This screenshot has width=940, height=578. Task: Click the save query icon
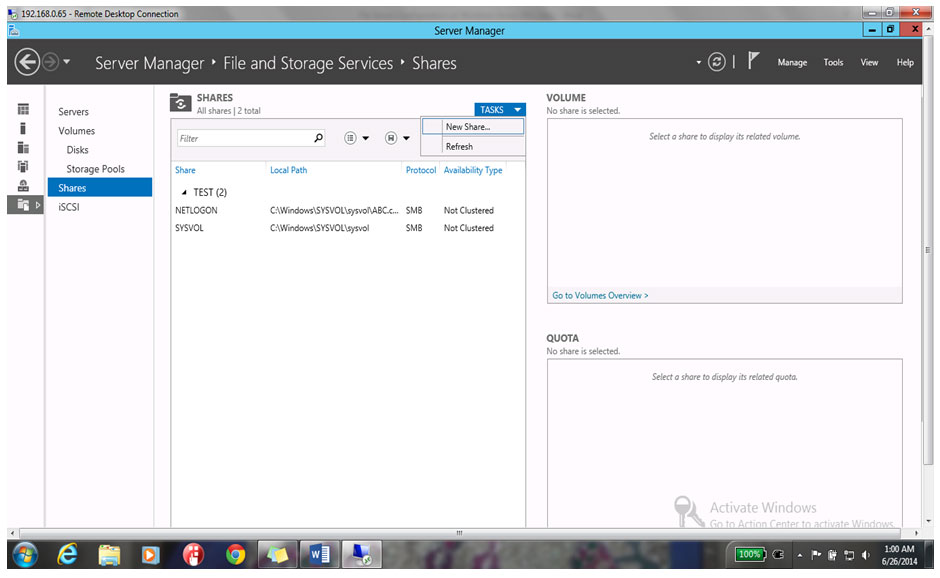(391, 138)
